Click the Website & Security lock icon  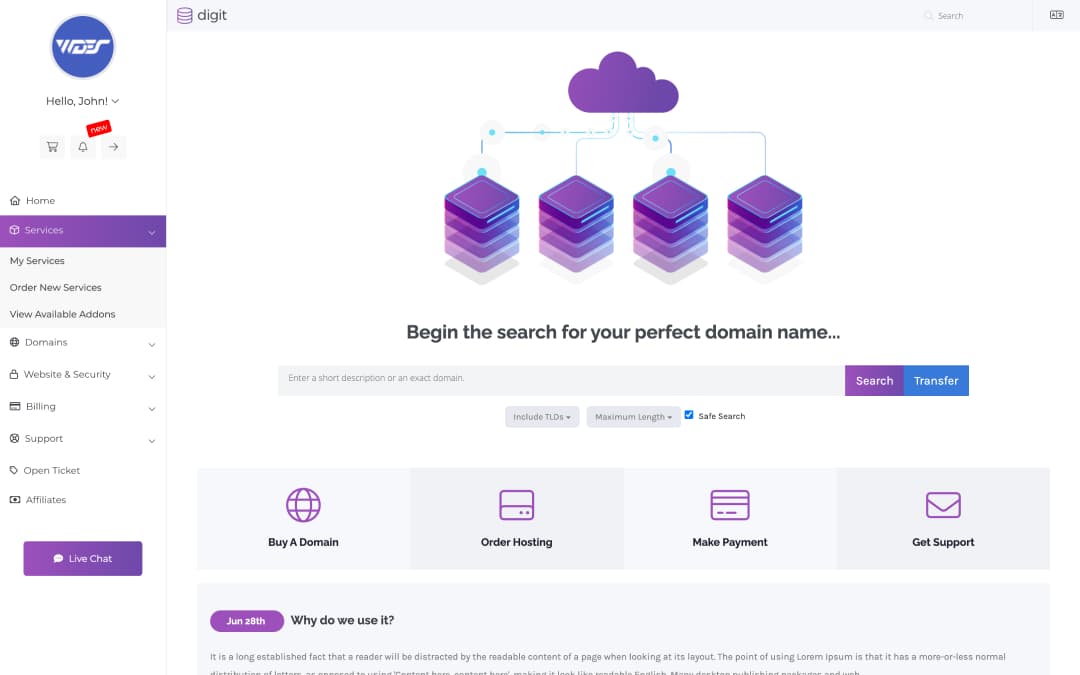click(x=14, y=374)
